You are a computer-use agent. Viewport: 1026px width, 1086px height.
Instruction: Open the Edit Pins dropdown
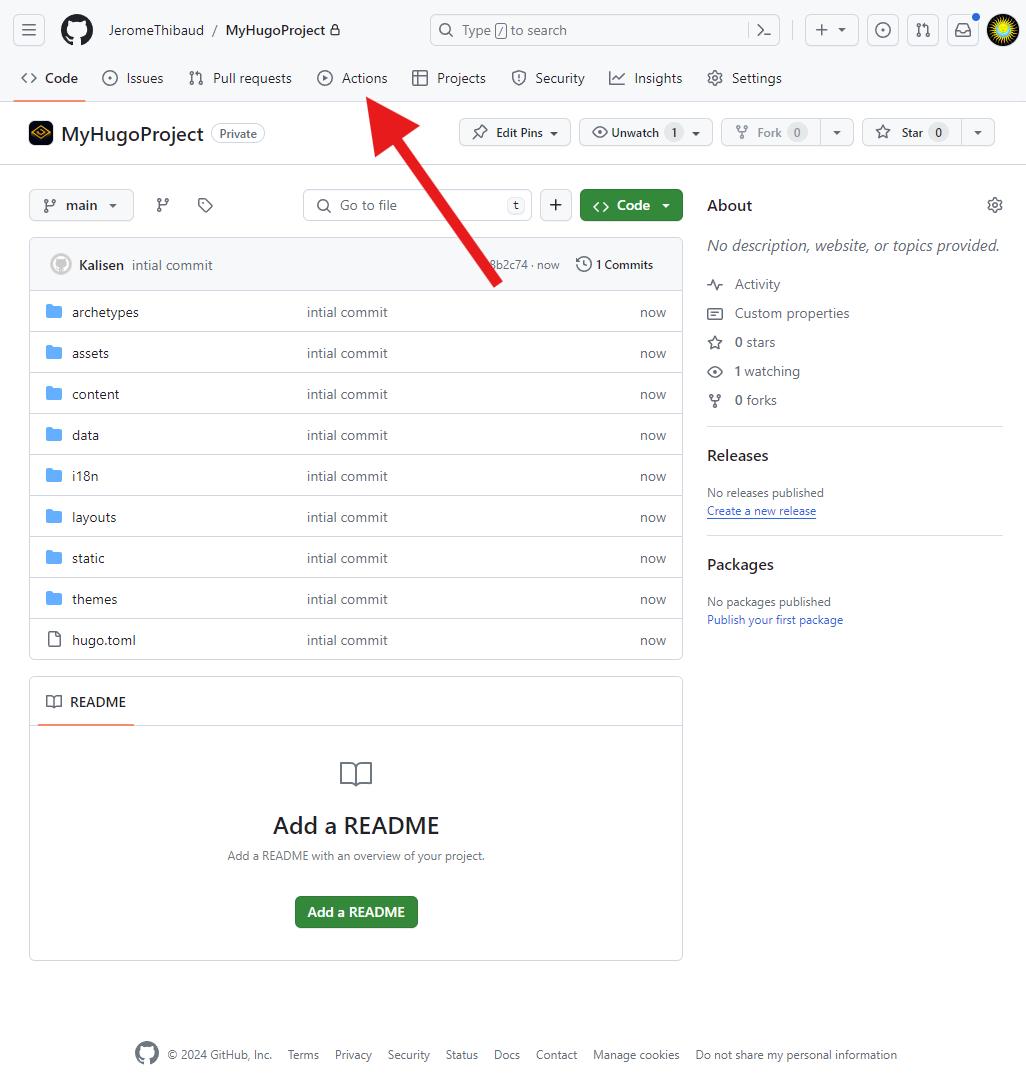click(x=515, y=132)
